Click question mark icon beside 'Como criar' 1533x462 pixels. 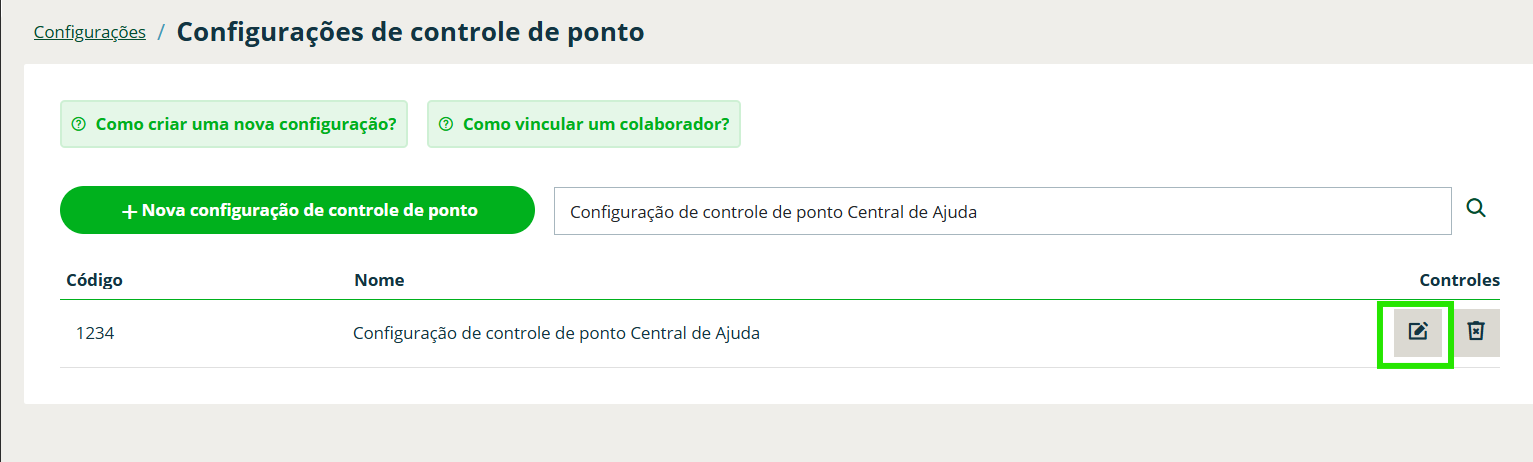point(79,125)
